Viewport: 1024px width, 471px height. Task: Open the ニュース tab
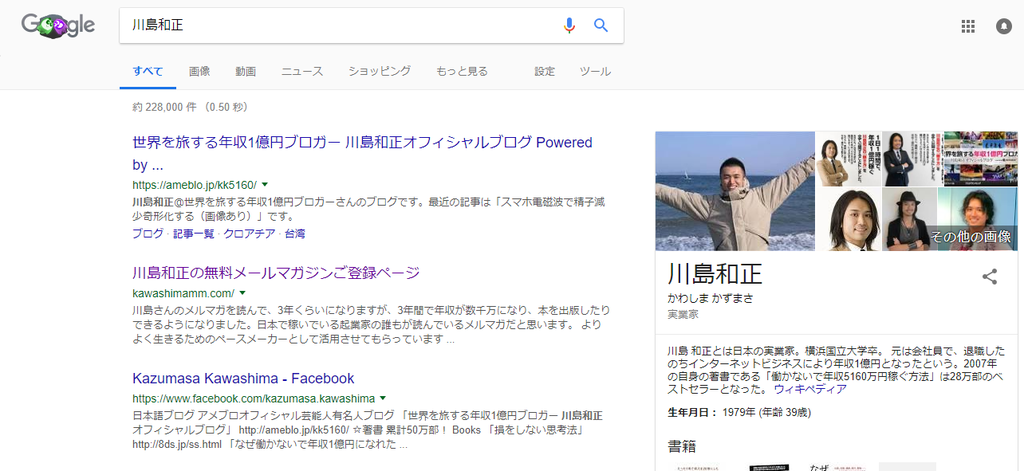[302, 71]
